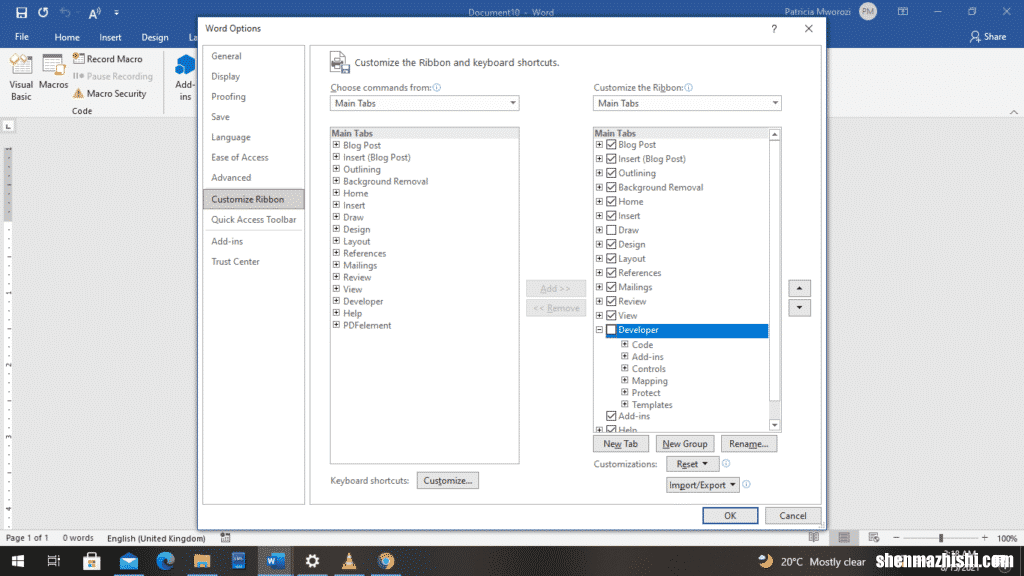Screen dimensions: 1024x576
Task: Open Microsoft Store from taskbar
Action: (x=91, y=561)
